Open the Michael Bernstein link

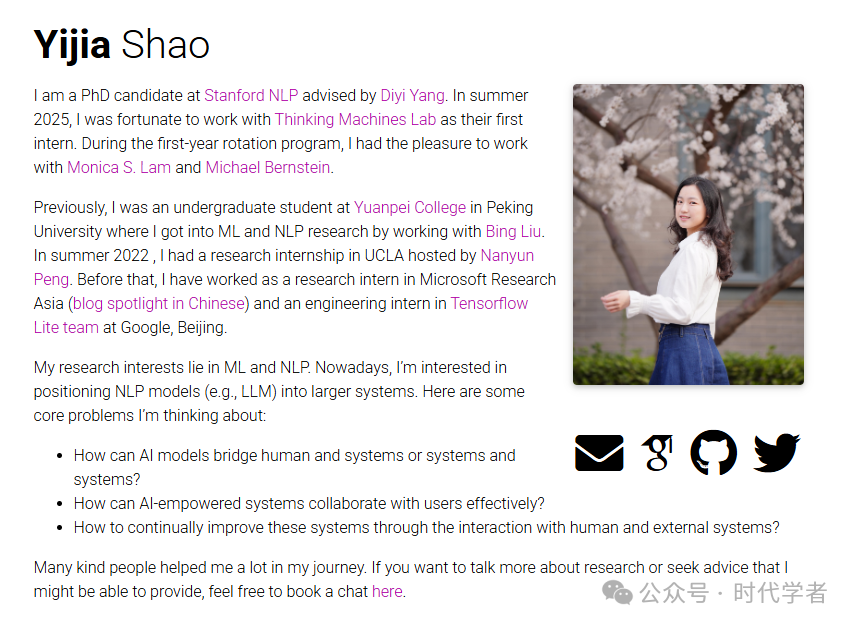(x=267, y=168)
